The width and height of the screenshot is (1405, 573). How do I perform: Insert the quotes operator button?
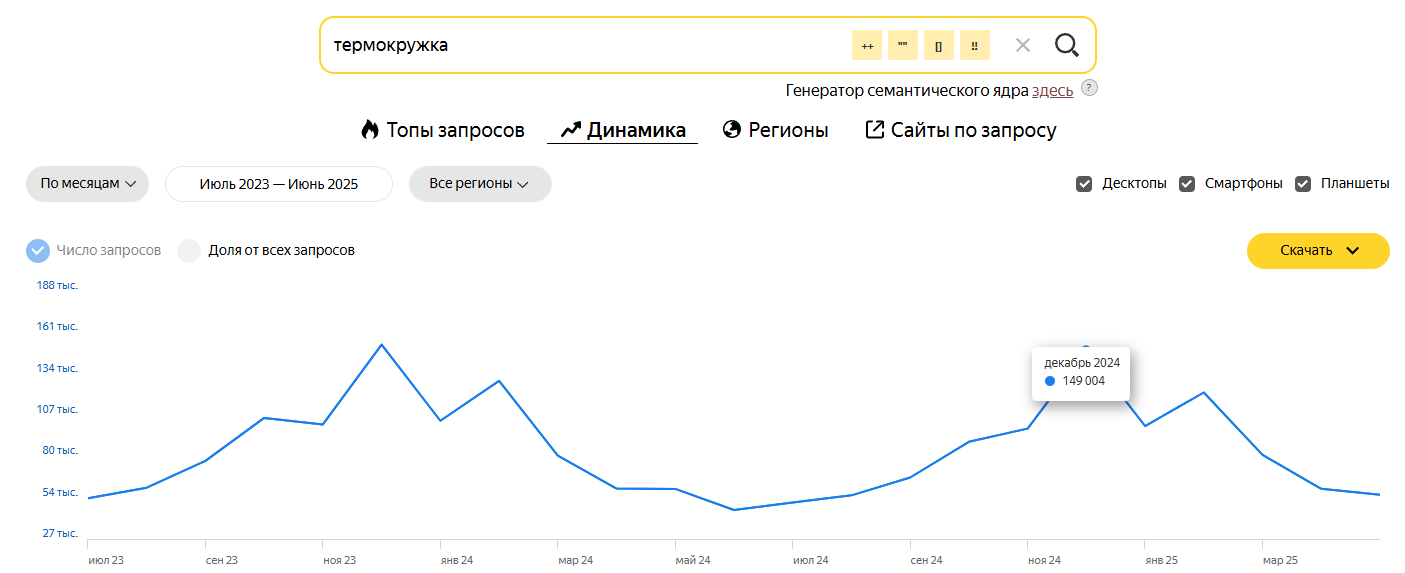pos(903,45)
